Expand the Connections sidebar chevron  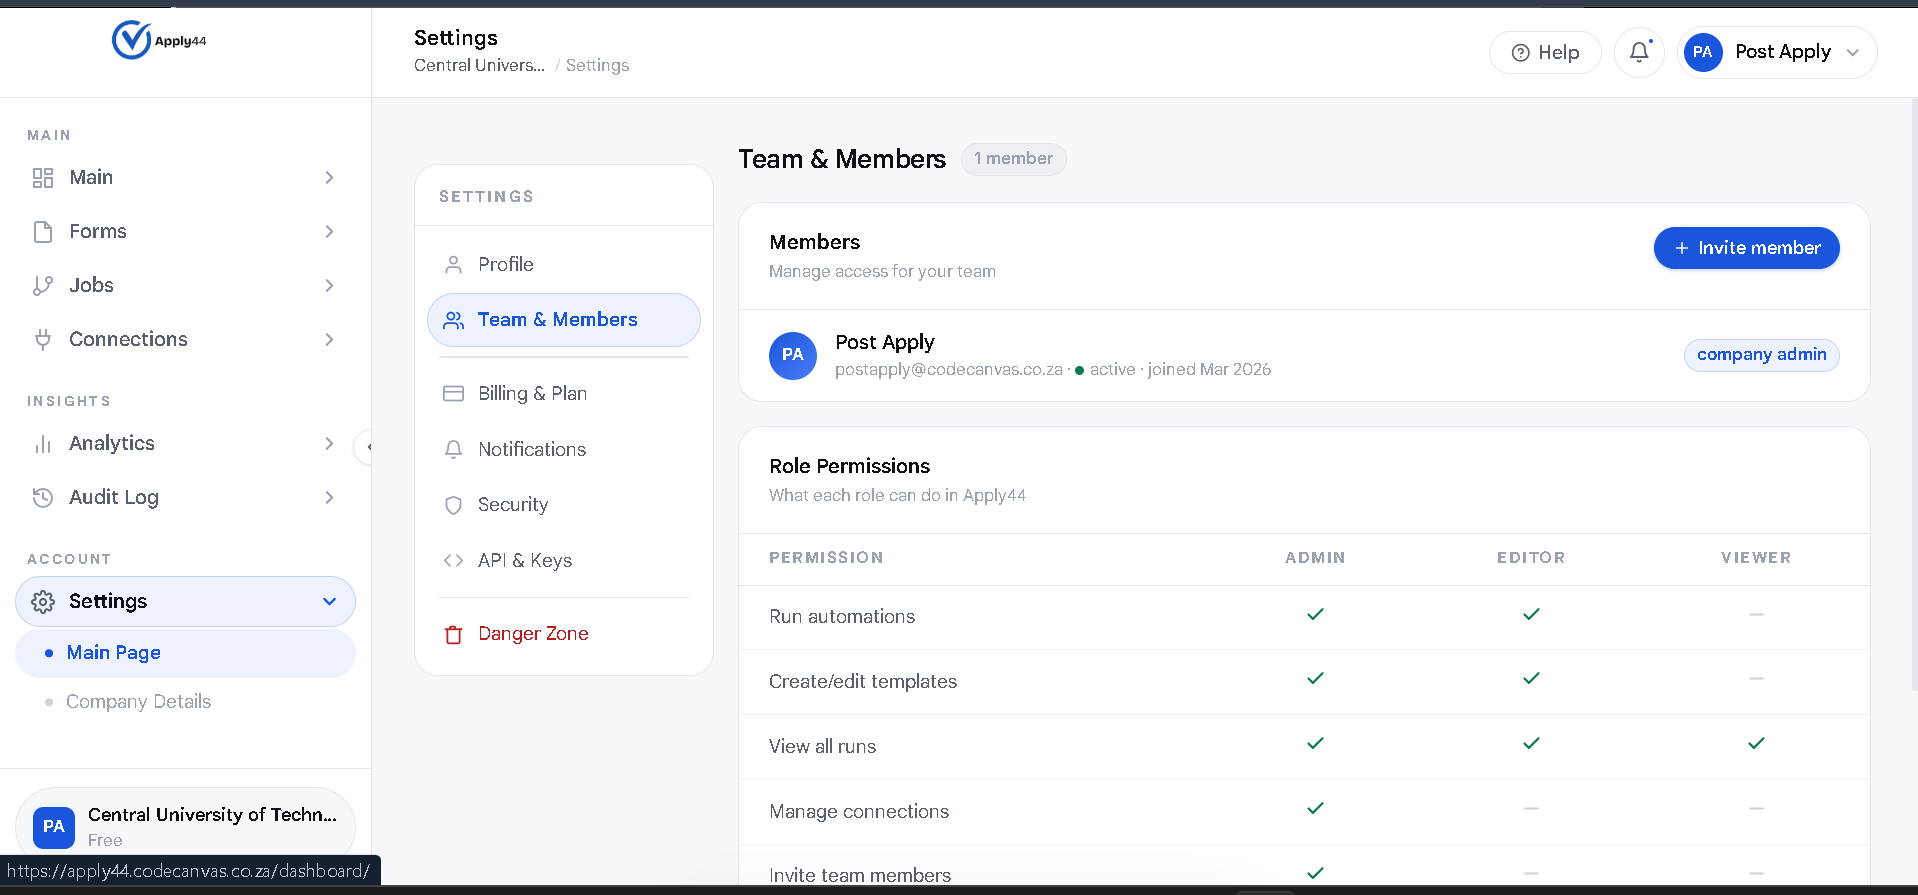tap(329, 340)
